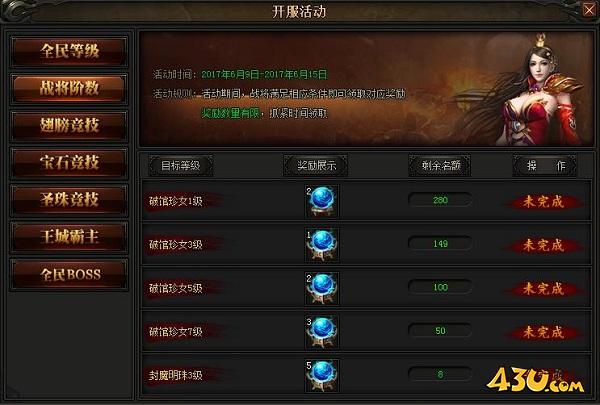The height and width of the screenshot is (405, 600).
Task: Click 未完成 button for 破馆珍女1级
Action: pos(544,202)
